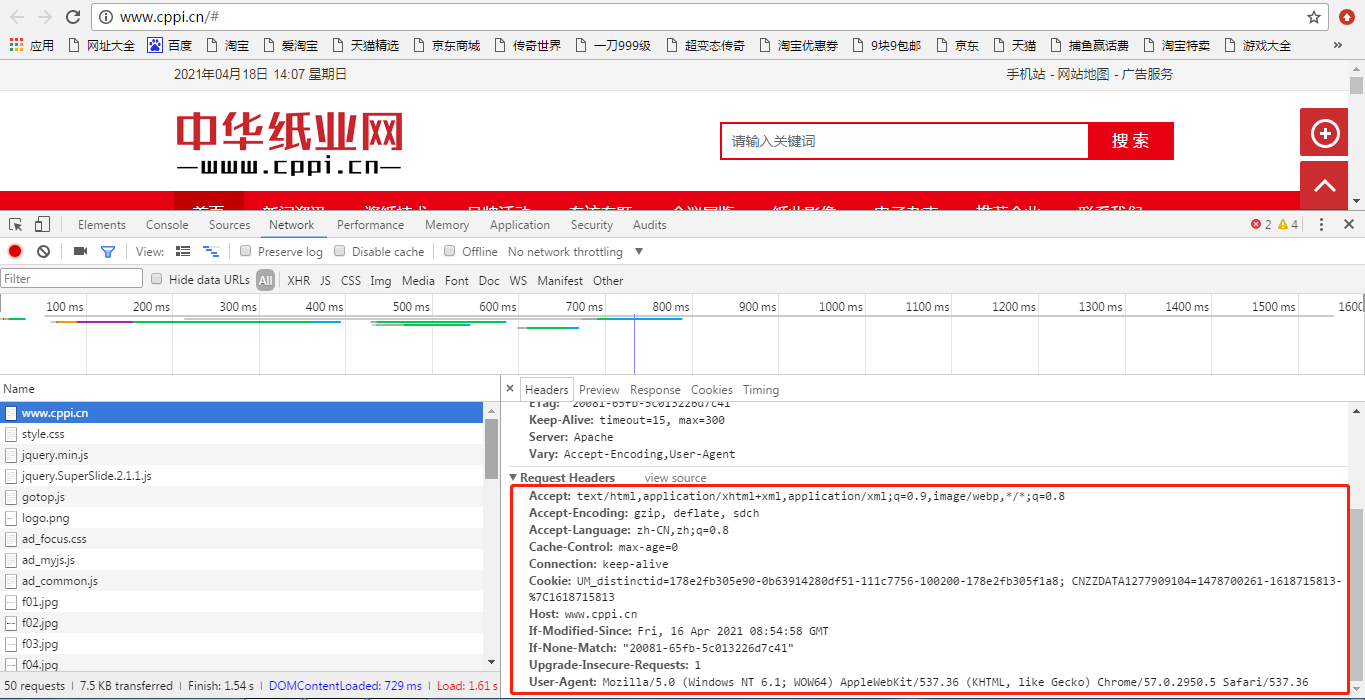
Task: Filter requests by Img
Action: 381,280
